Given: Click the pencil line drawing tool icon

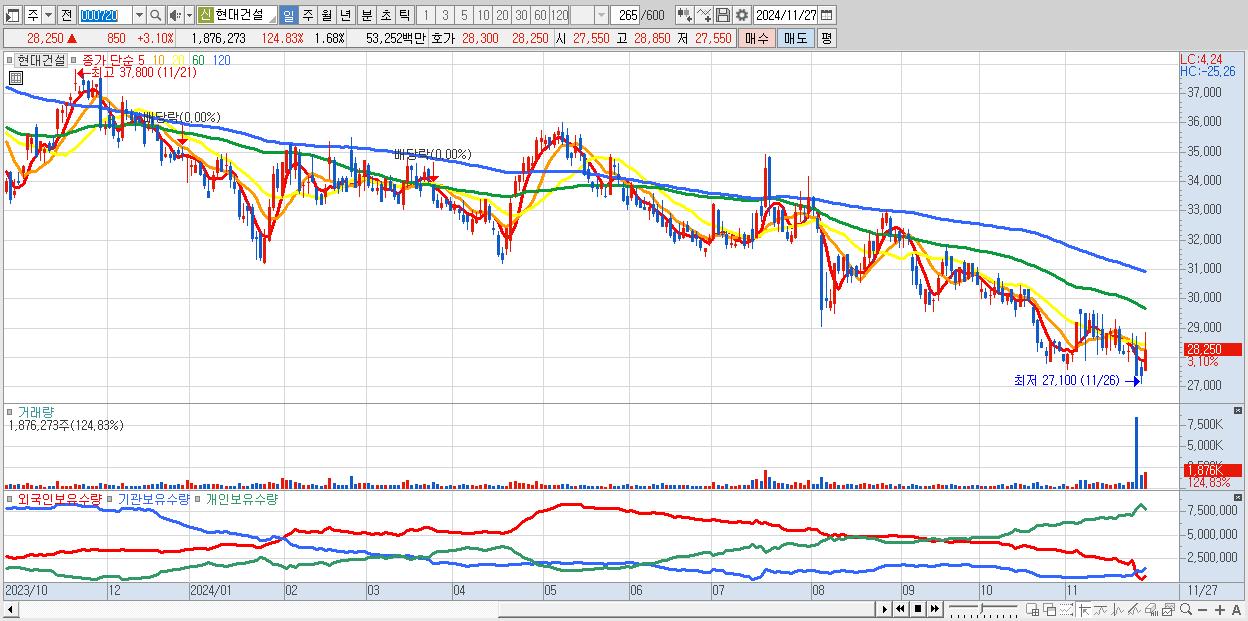Looking at the screenshot, I should [x=1134, y=608].
